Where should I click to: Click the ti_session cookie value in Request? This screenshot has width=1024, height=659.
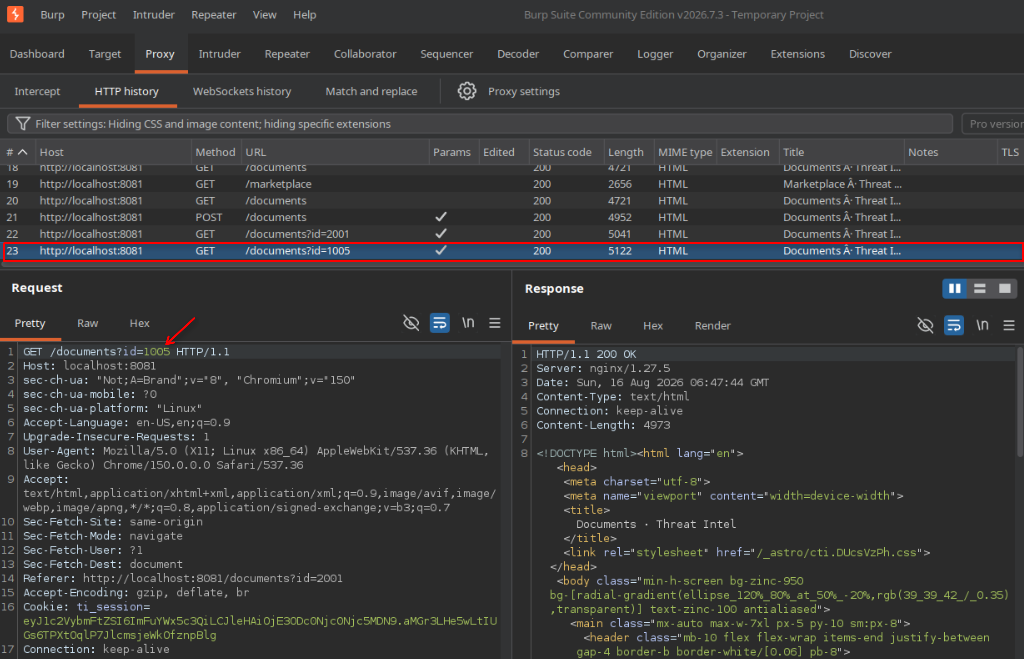[260, 628]
